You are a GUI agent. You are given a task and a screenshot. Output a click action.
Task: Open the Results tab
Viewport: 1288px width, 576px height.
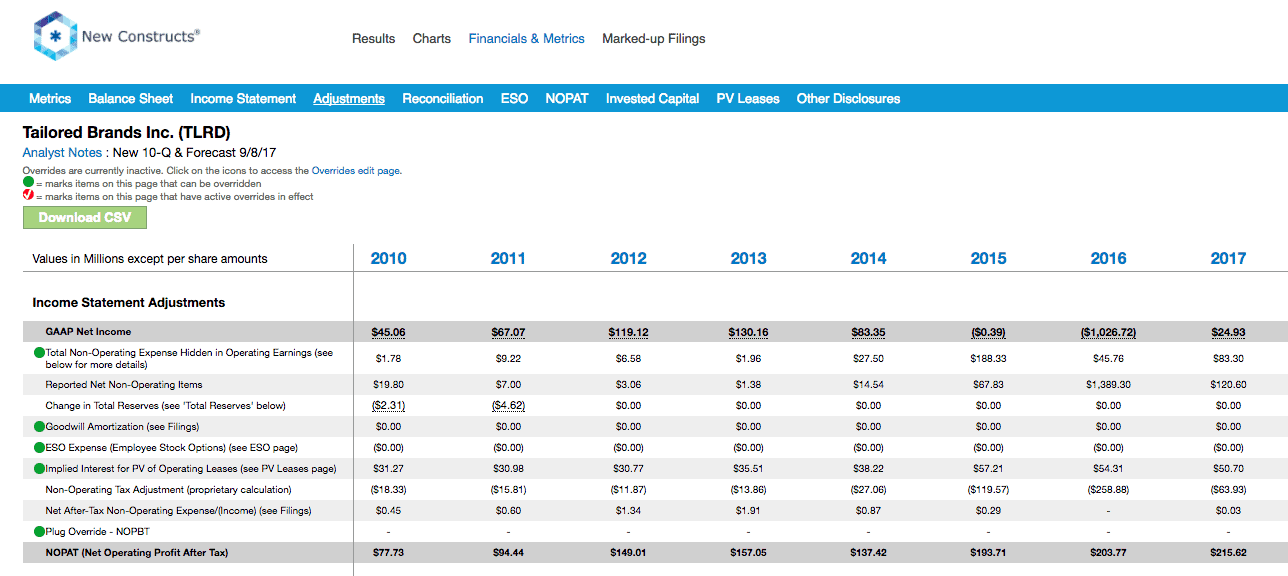[374, 39]
